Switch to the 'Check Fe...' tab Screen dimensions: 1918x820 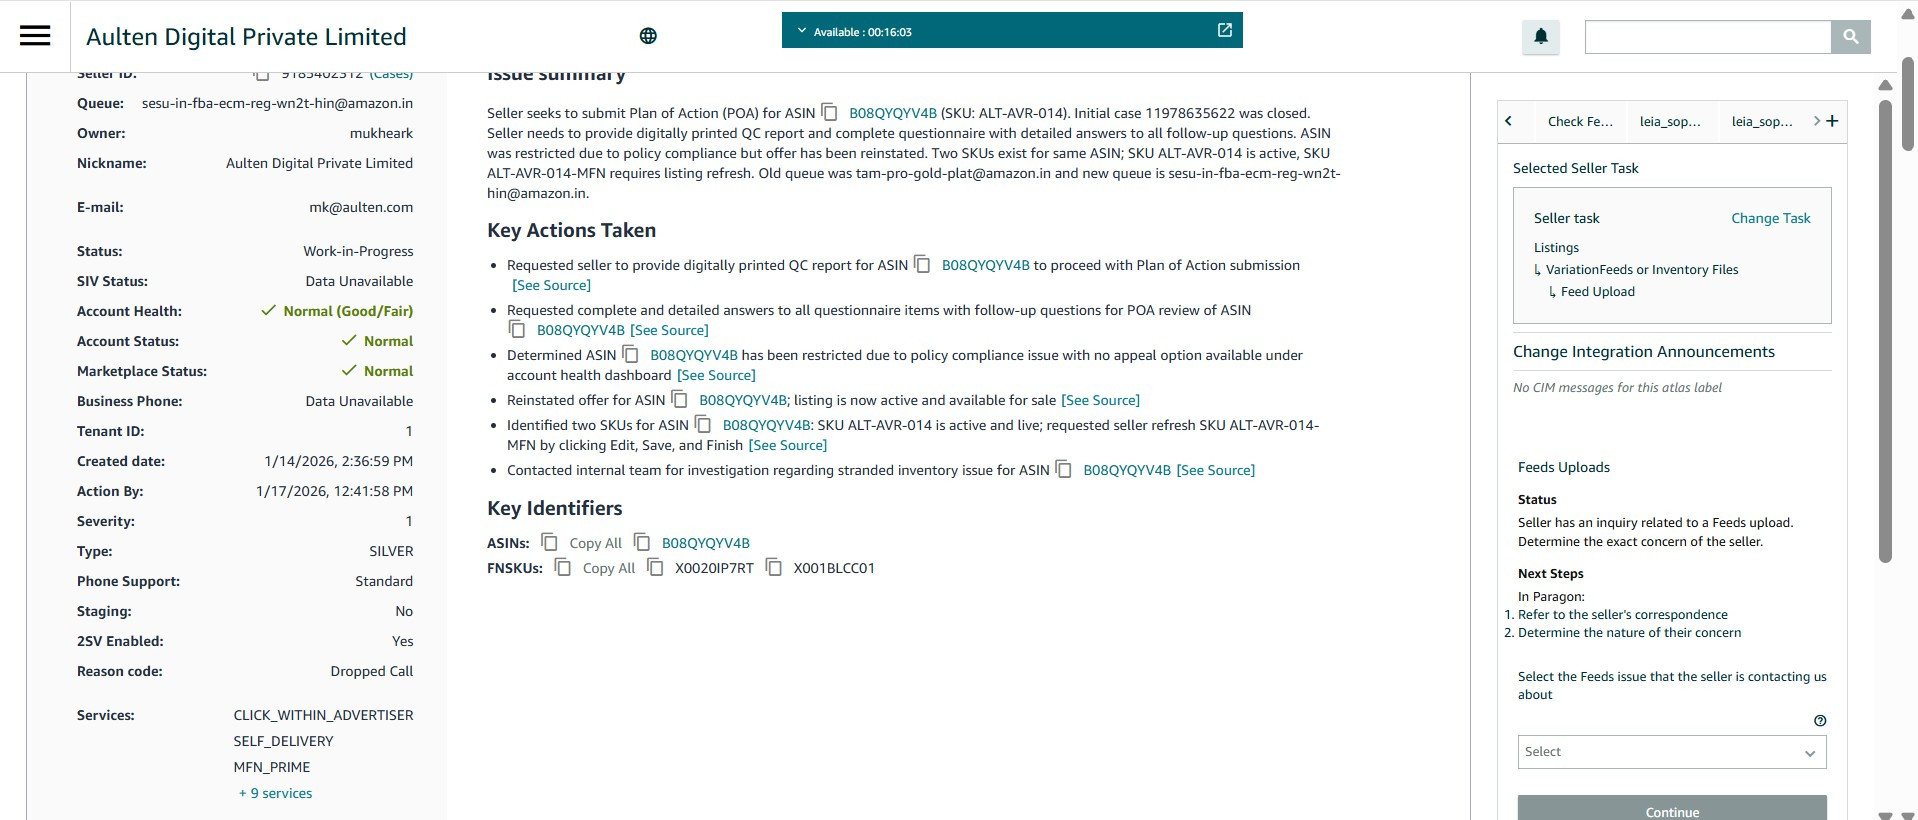click(1580, 121)
